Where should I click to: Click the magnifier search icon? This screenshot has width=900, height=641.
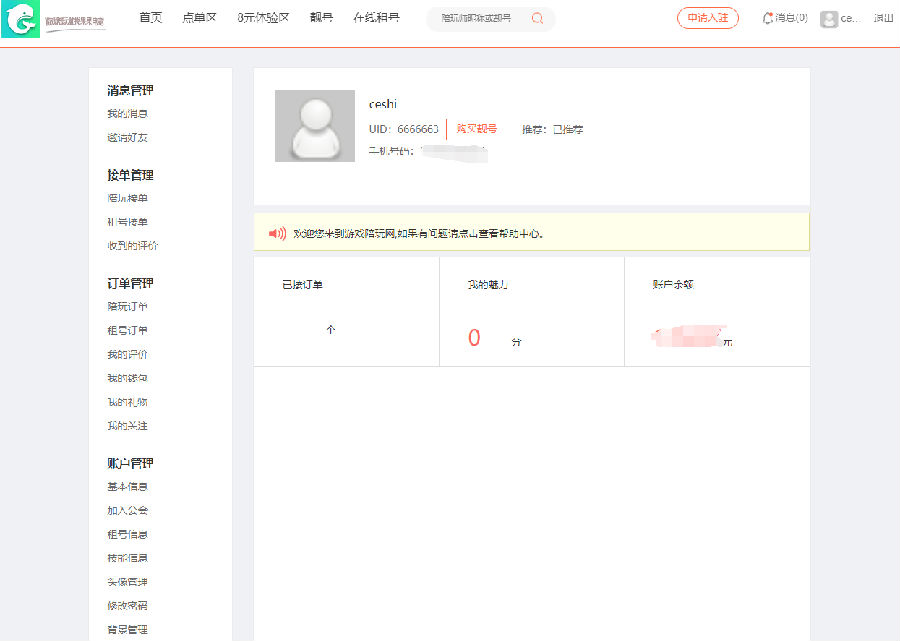[x=538, y=19]
